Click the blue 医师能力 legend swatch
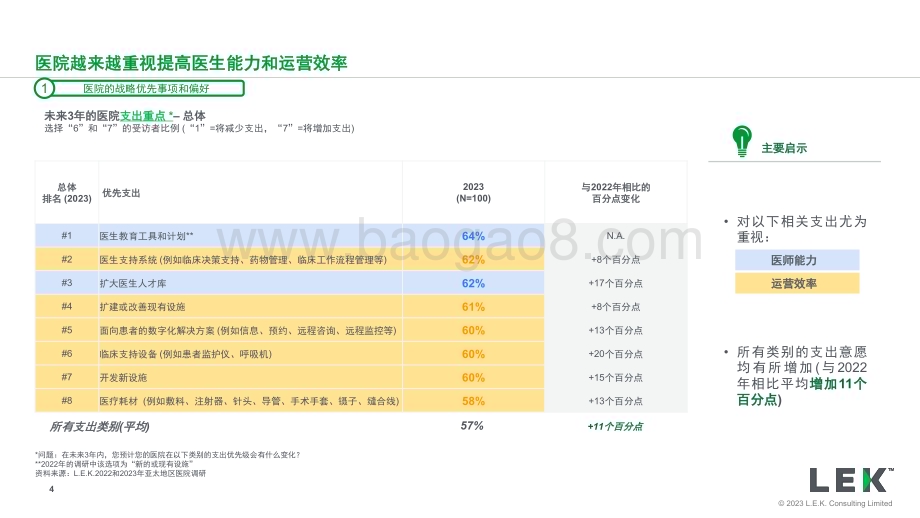This screenshot has width=920, height=518. 797,260
